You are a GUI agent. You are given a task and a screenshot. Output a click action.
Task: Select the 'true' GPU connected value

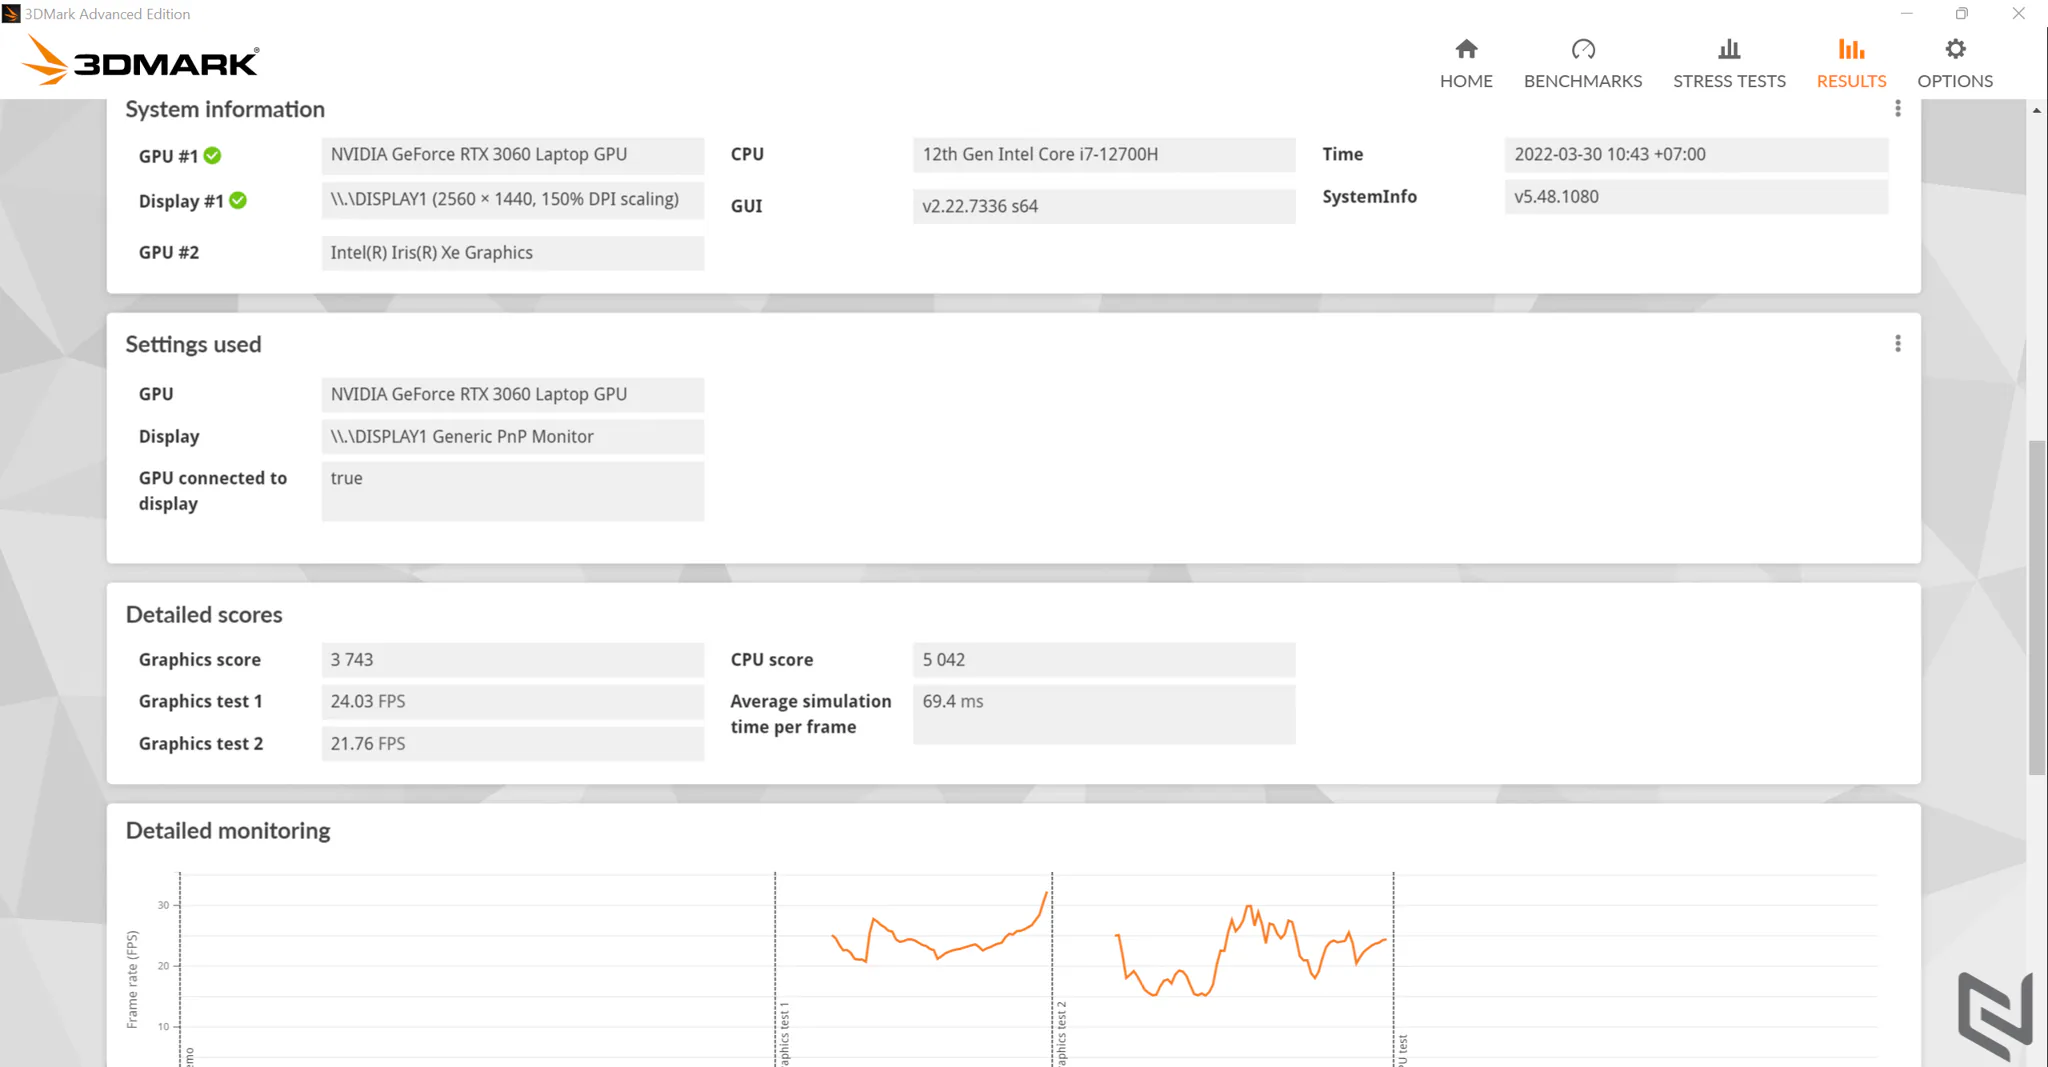(512, 491)
